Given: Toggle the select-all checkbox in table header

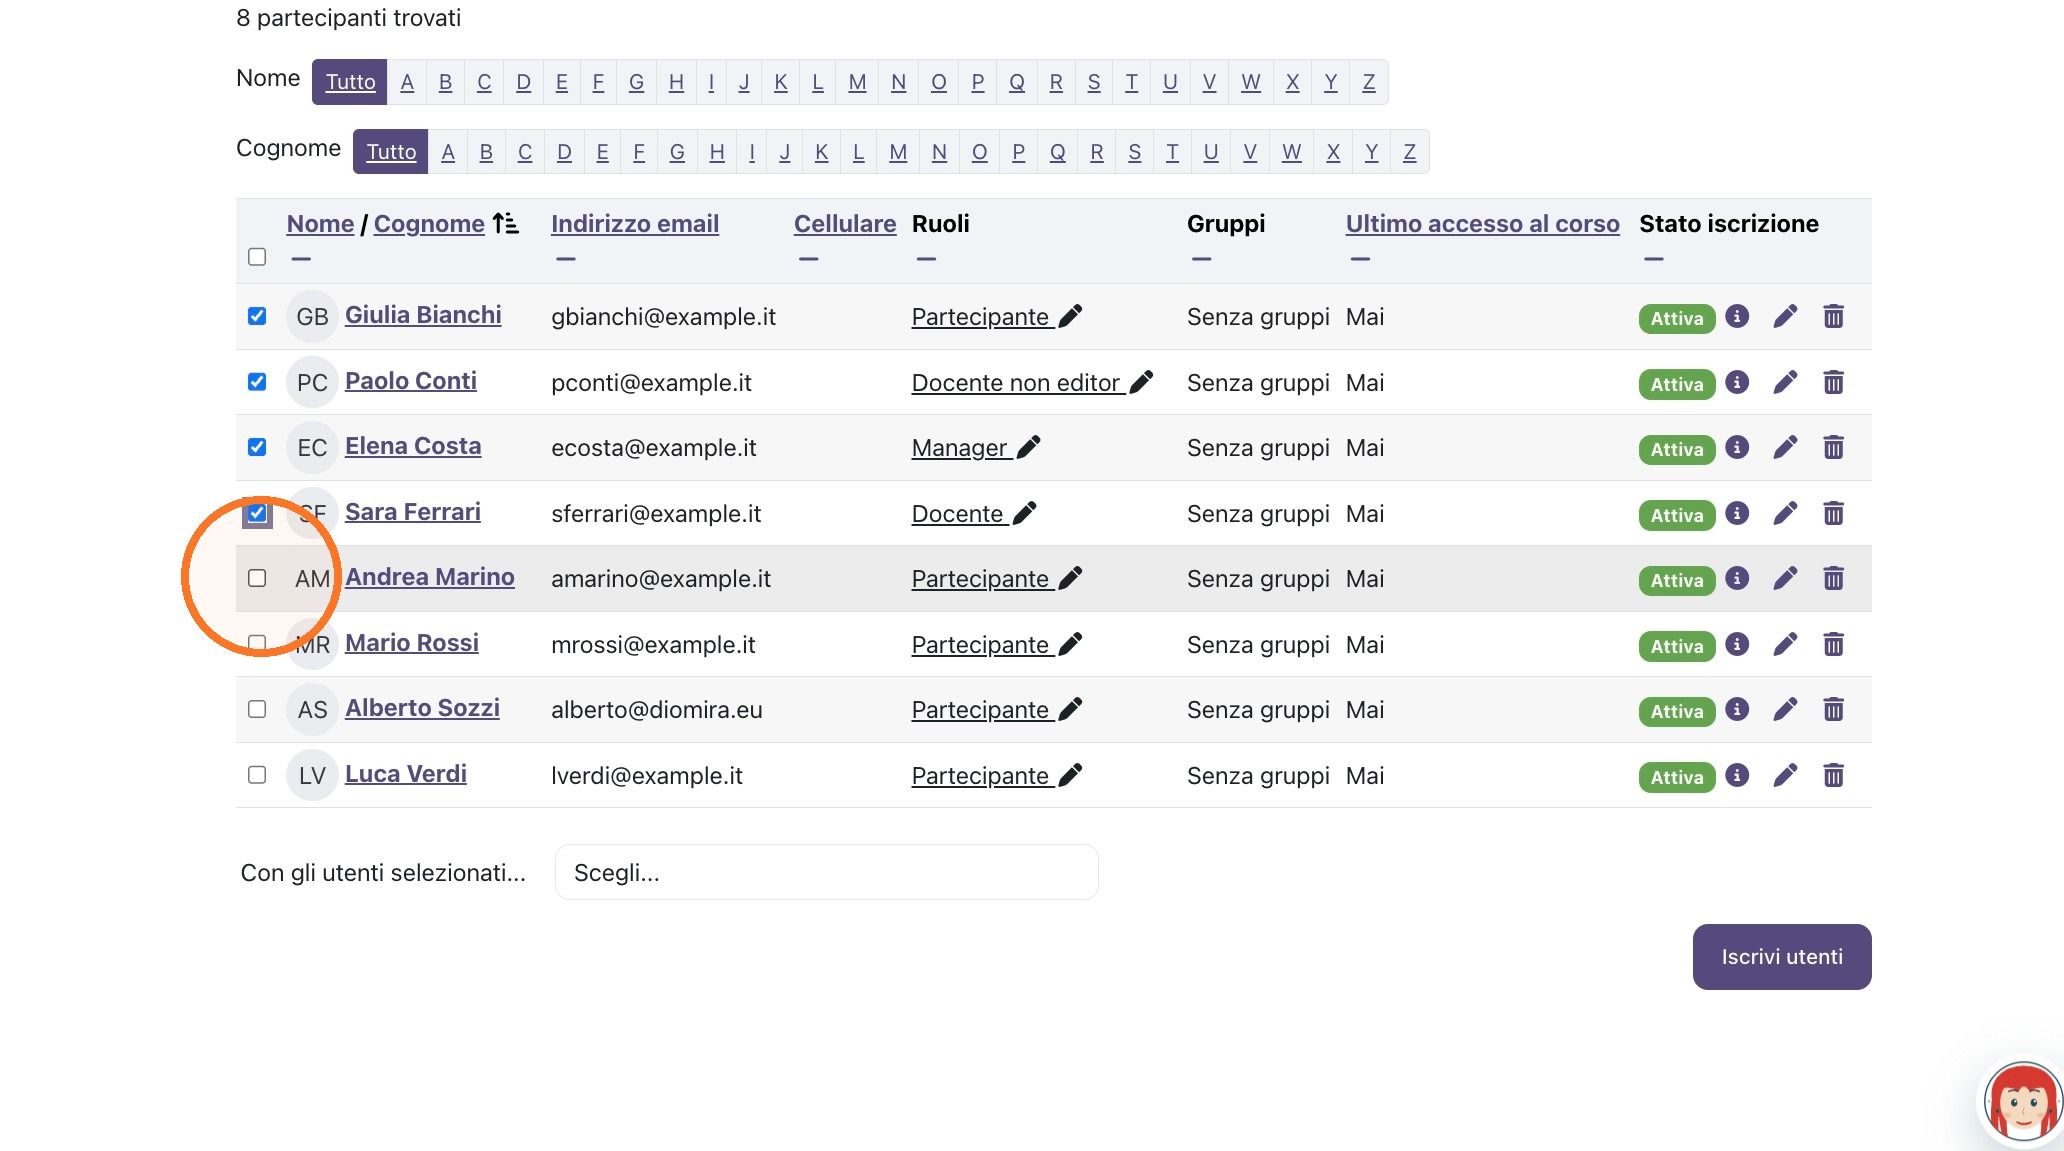Looking at the screenshot, I should (257, 257).
